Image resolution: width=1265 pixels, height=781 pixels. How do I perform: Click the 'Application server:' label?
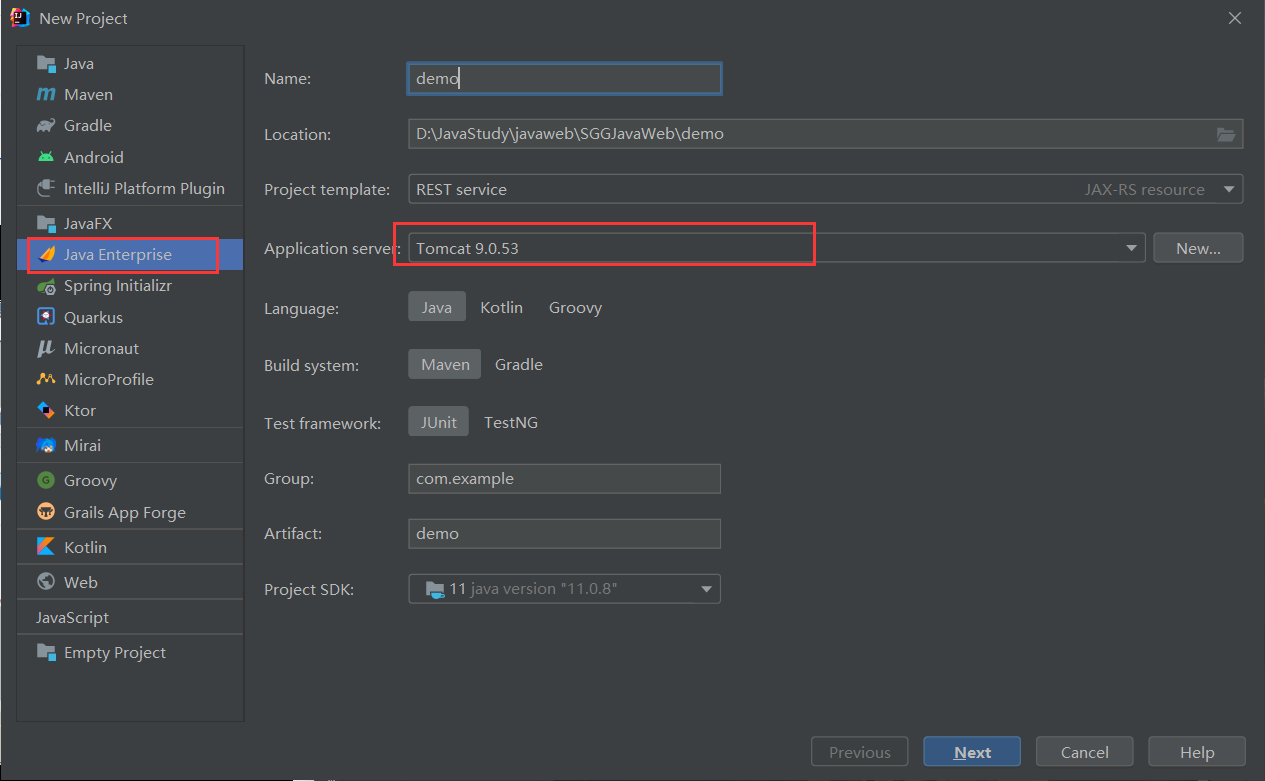point(331,249)
